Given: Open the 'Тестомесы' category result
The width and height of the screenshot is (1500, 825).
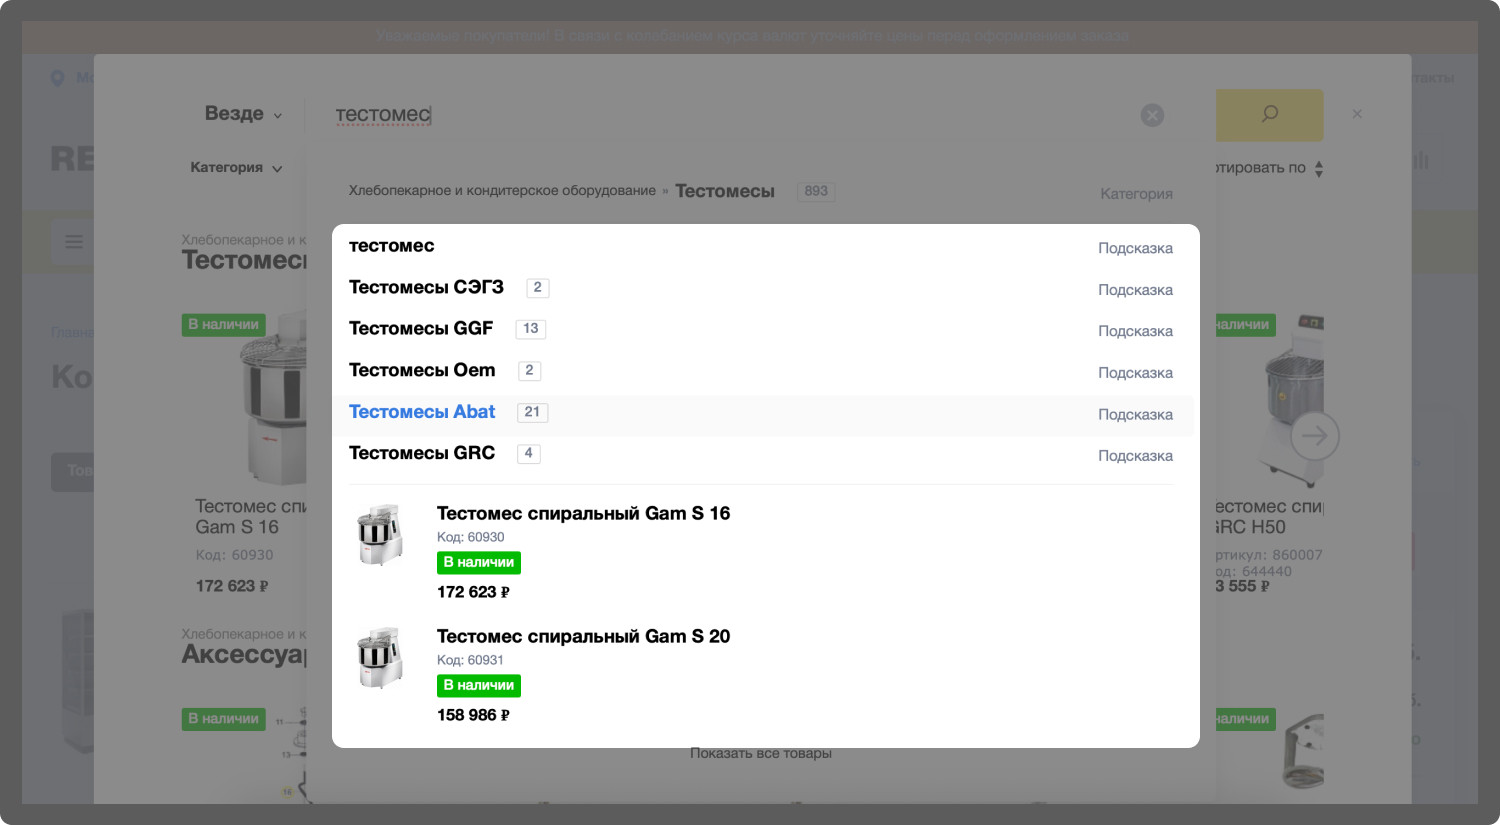Looking at the screenshot, I should coord(725,191).
